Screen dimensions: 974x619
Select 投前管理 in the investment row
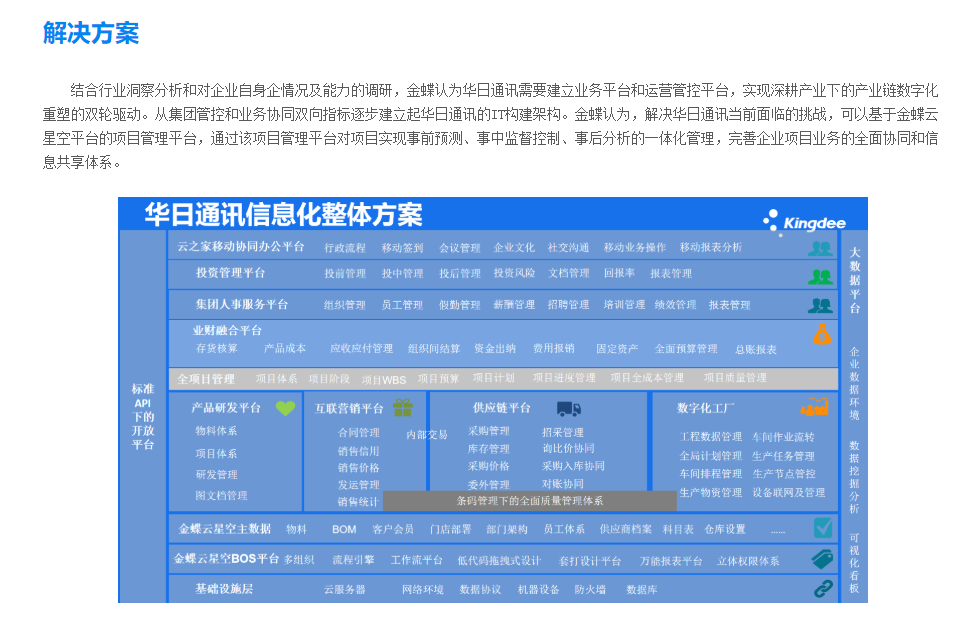345,273
